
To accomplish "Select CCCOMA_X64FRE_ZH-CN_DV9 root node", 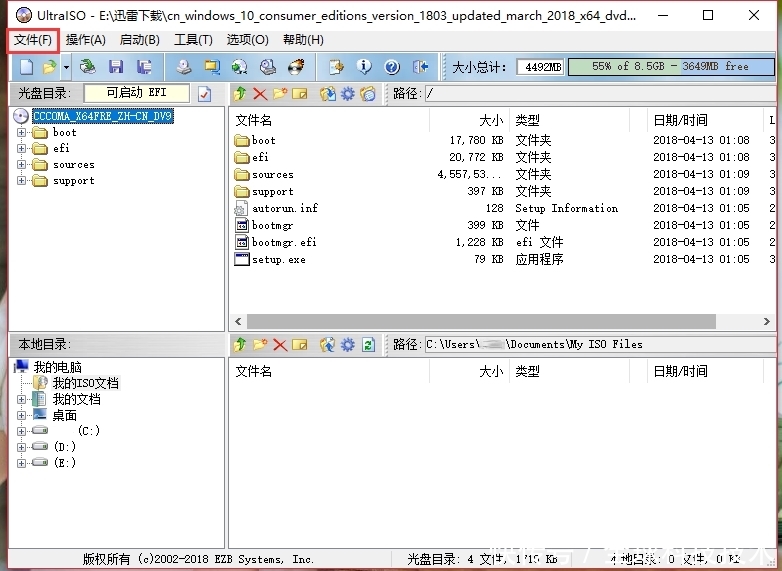I will click(102, 116).
